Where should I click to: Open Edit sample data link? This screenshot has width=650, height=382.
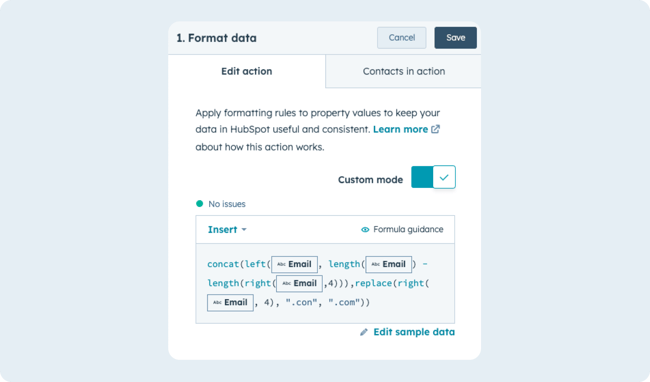point(414,332)
